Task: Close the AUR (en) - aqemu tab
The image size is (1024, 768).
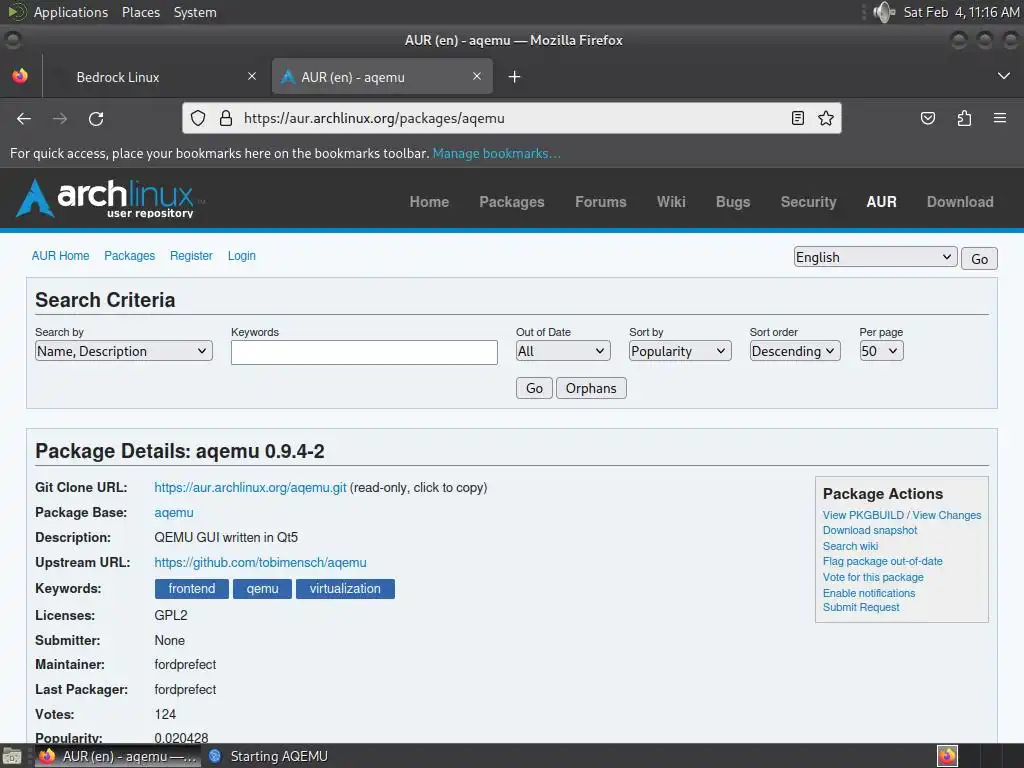Action: pos(477,76)
